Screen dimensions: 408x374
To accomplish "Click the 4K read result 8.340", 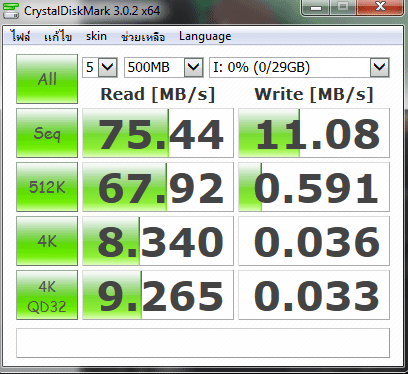I will pos(158,241).
